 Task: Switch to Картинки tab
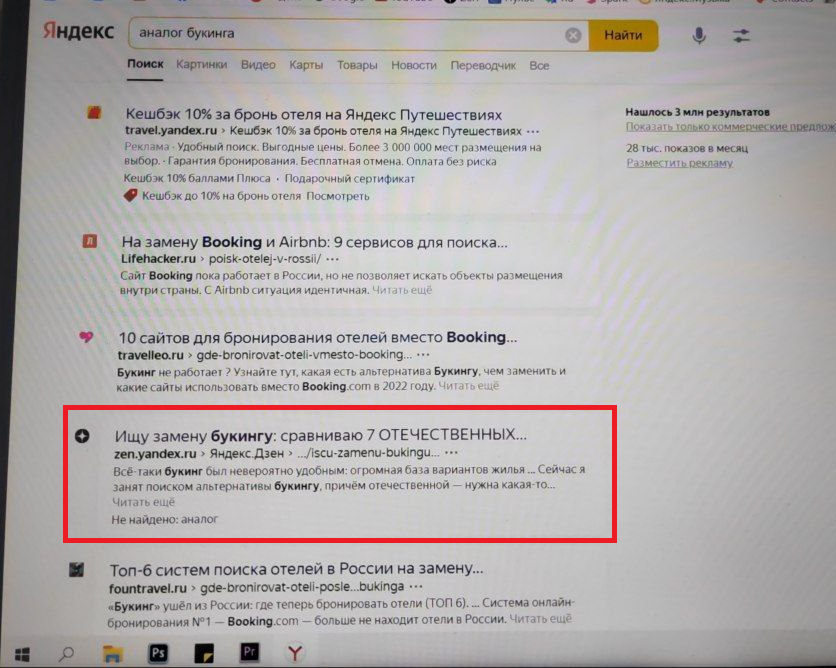coord(202,65)
